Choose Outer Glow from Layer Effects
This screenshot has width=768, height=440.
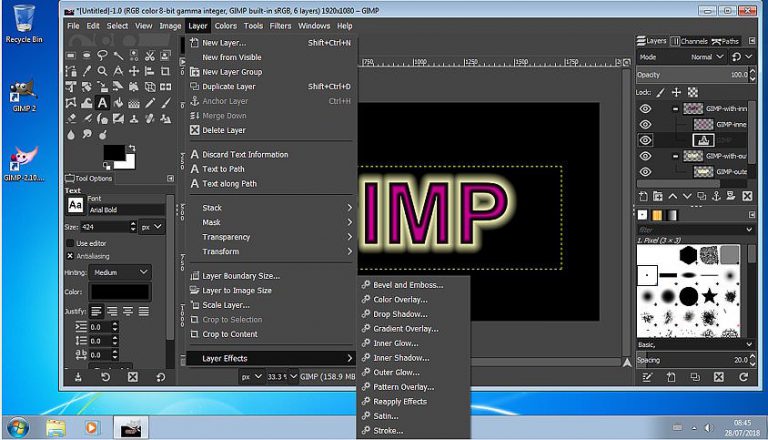click(x=396, y=372)
